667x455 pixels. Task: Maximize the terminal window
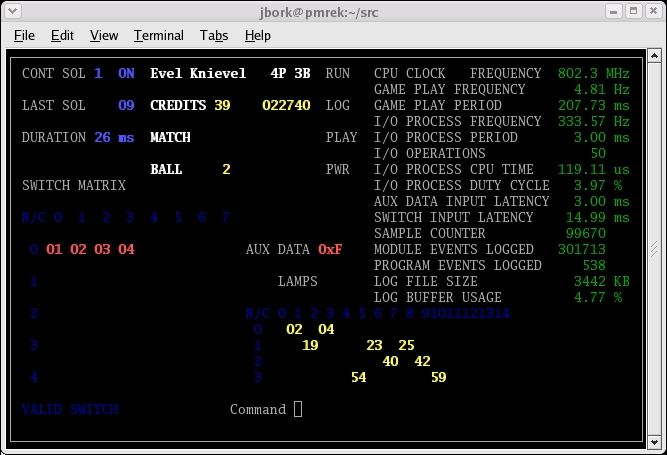click(x=634, y=10)
